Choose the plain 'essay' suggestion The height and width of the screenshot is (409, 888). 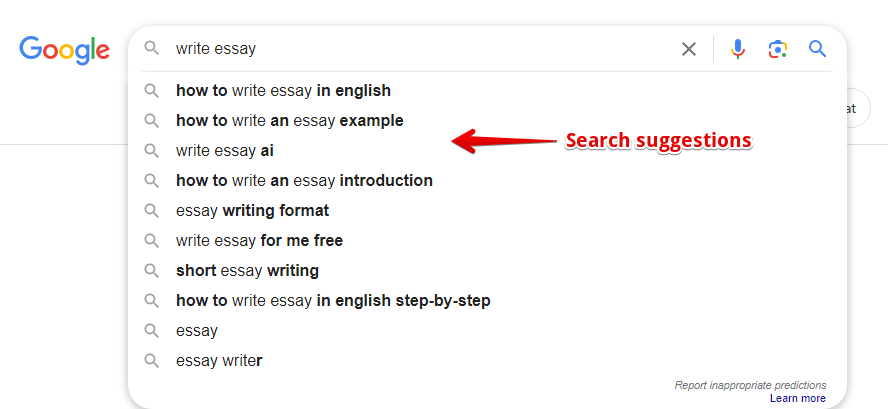[197, 331]
